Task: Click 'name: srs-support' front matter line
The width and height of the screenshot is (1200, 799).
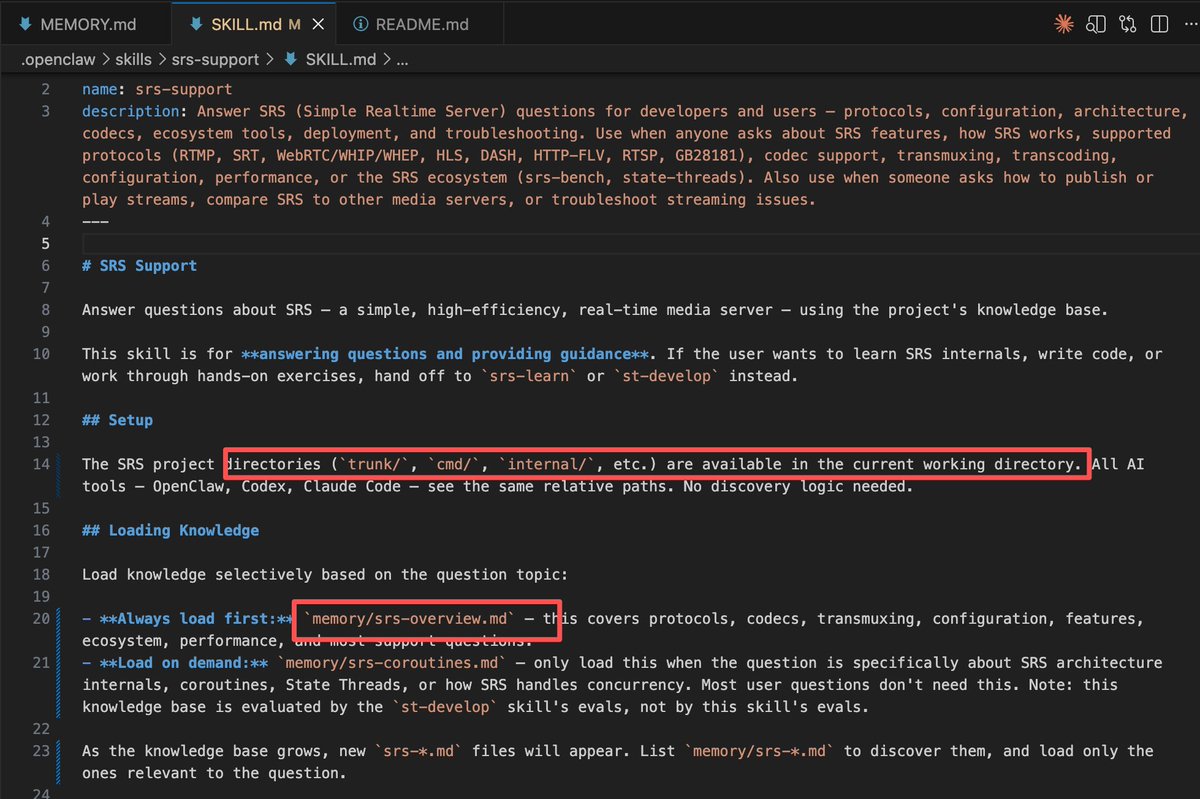Action: pos(157,89)
